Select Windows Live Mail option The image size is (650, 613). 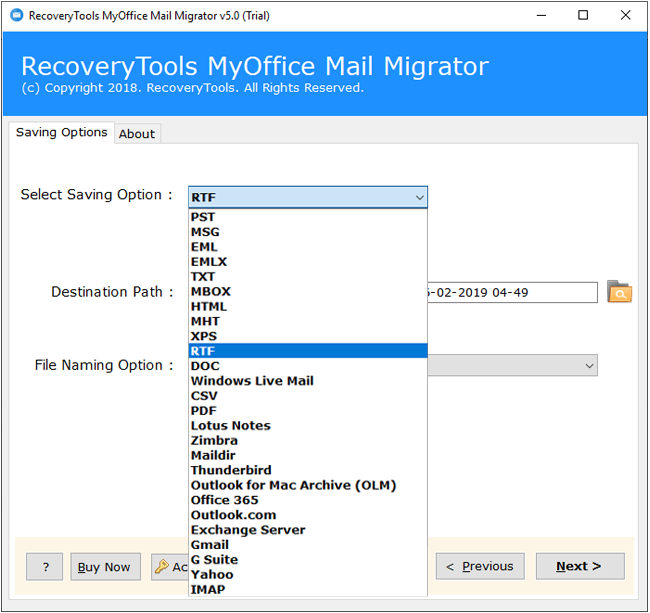(x=308, y=381)
